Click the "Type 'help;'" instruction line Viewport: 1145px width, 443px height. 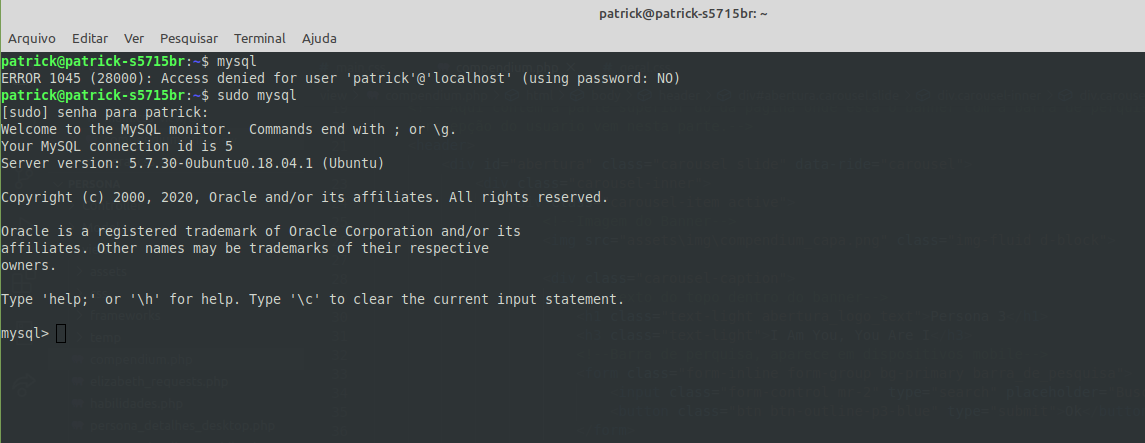point(313,299)
